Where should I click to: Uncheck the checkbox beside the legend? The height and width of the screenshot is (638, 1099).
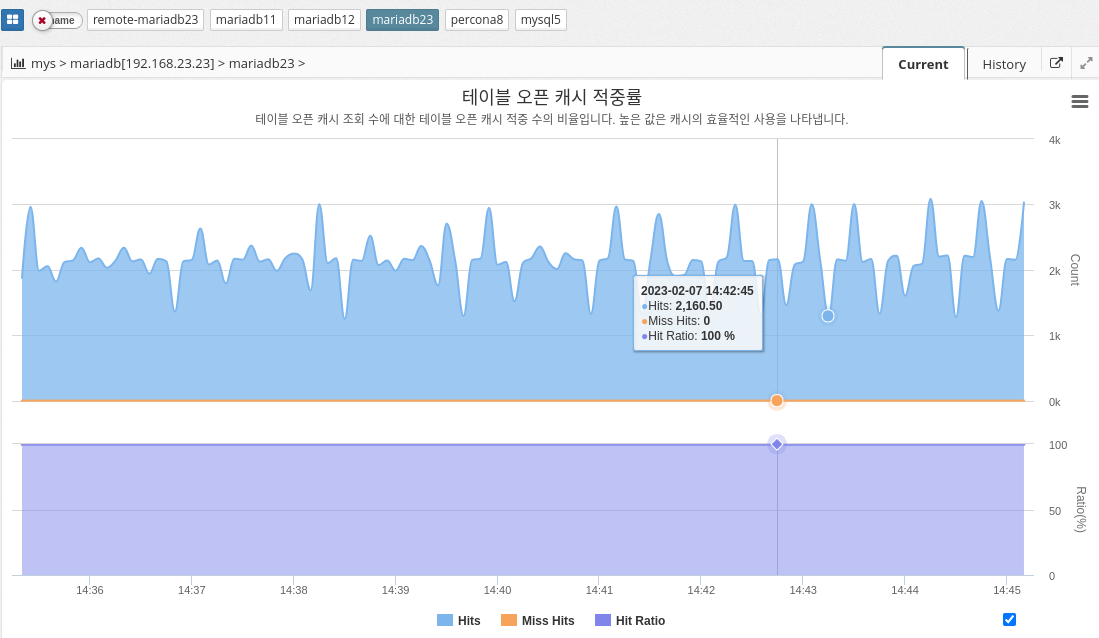point(1009,620)
